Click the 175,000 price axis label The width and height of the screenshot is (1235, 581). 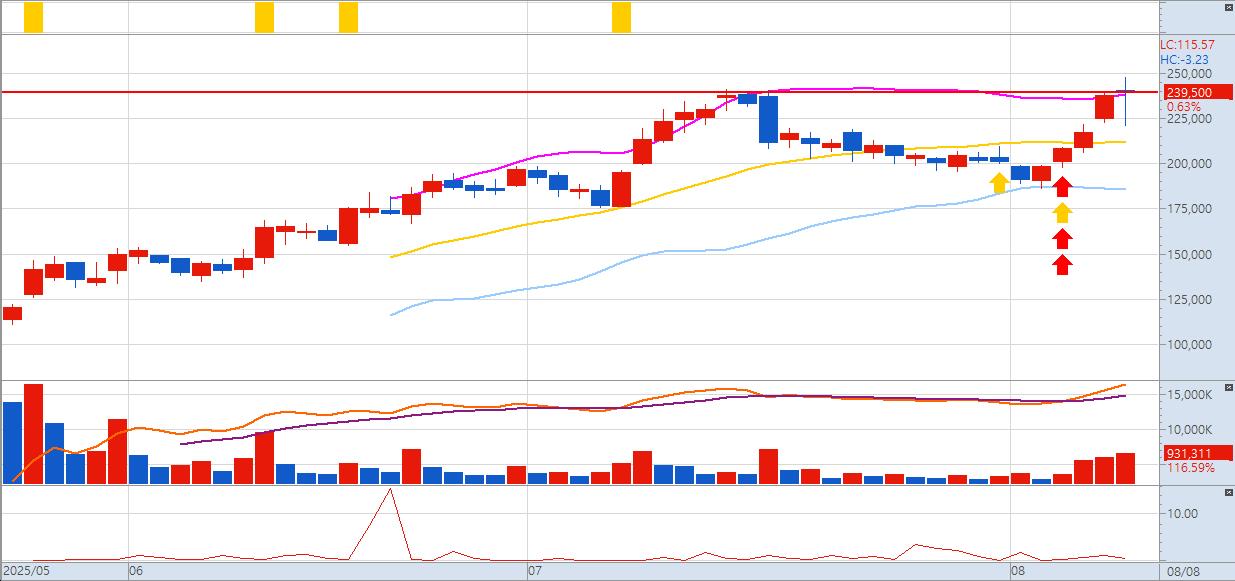tap(1189, 209)
